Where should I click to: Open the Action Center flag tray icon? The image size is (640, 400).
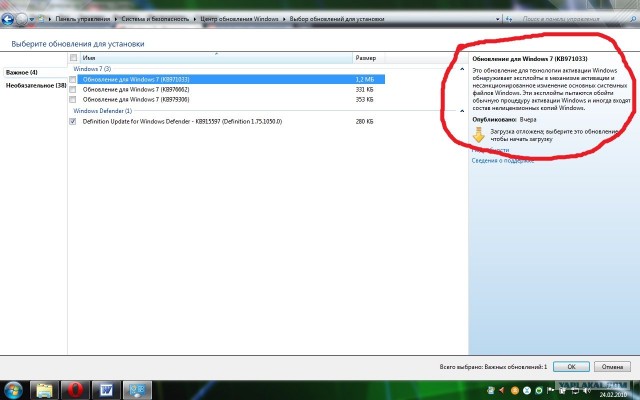[551, 391]
